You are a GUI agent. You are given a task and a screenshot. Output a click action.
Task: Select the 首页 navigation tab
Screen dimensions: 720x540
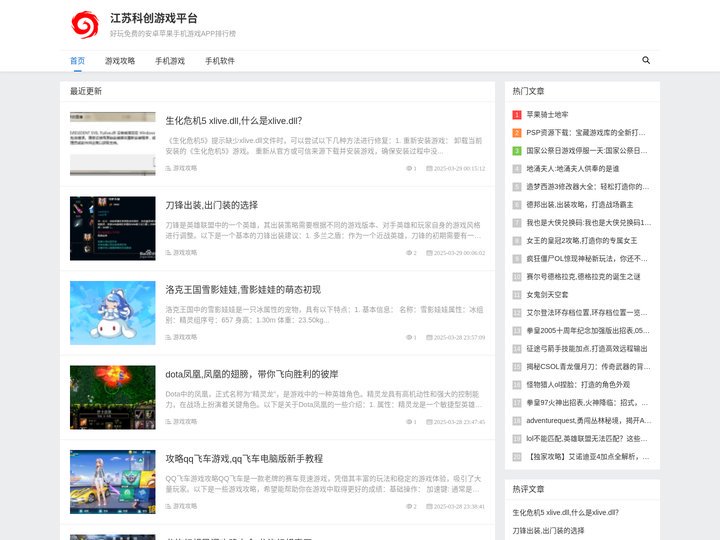coord(77,61)
